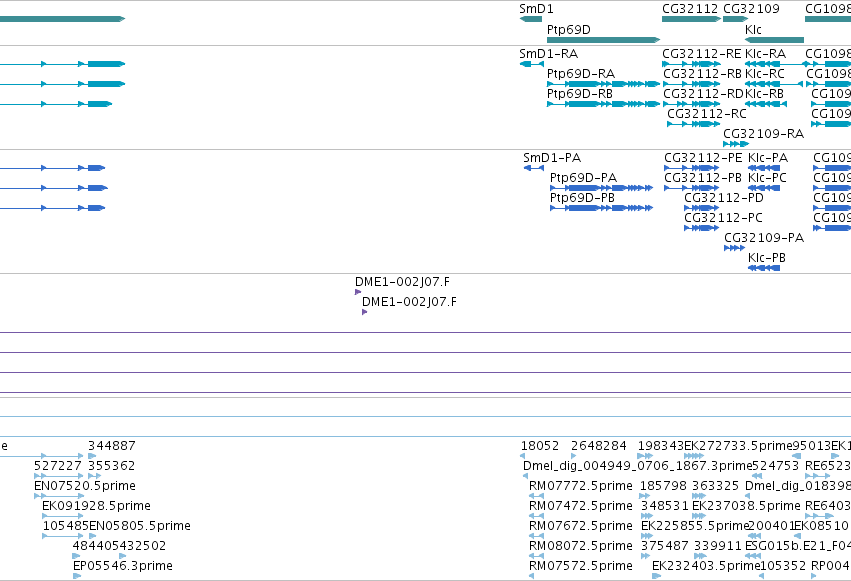The height and width of the screenshot is (581, 851).
Task: Select the SmD1-PA protein feature
Action: pyautogui.click(x=534, y=168)
